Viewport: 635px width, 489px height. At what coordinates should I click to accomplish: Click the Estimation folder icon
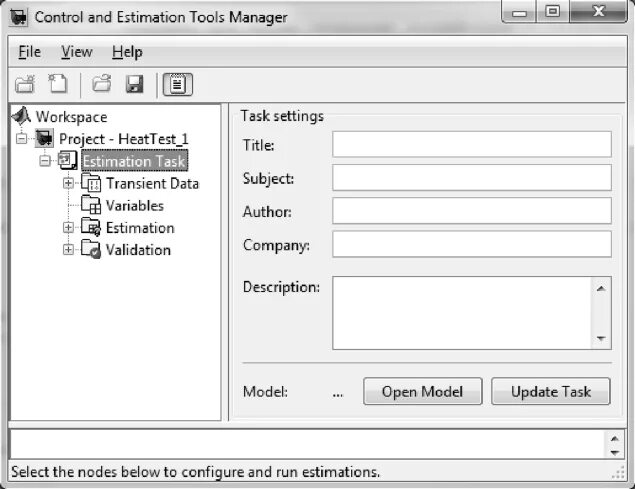(91, 227)
